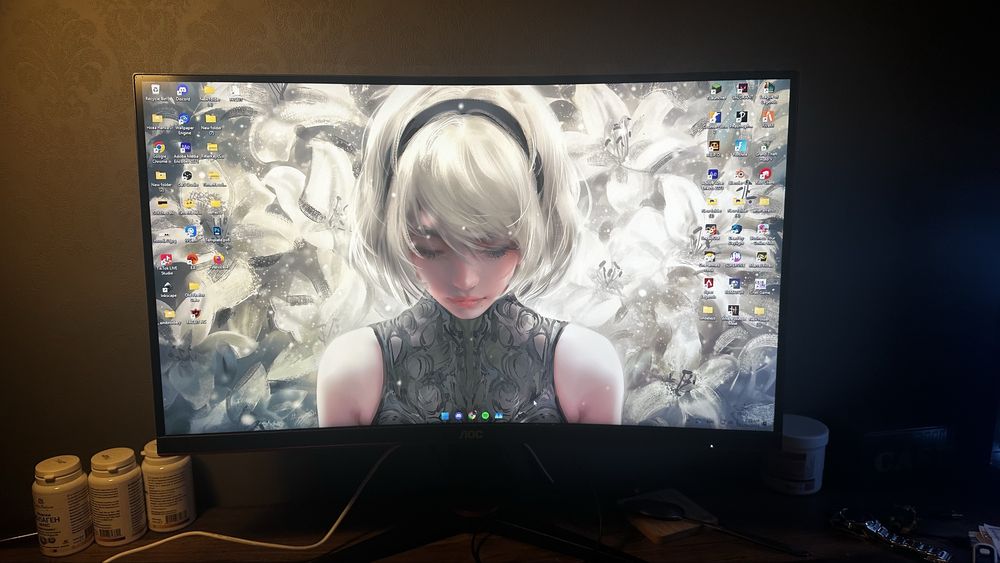Select the Apex Legends desktop shortcut
The width and height of the screenshot is (1000, 563).
[x=709, y=288]
